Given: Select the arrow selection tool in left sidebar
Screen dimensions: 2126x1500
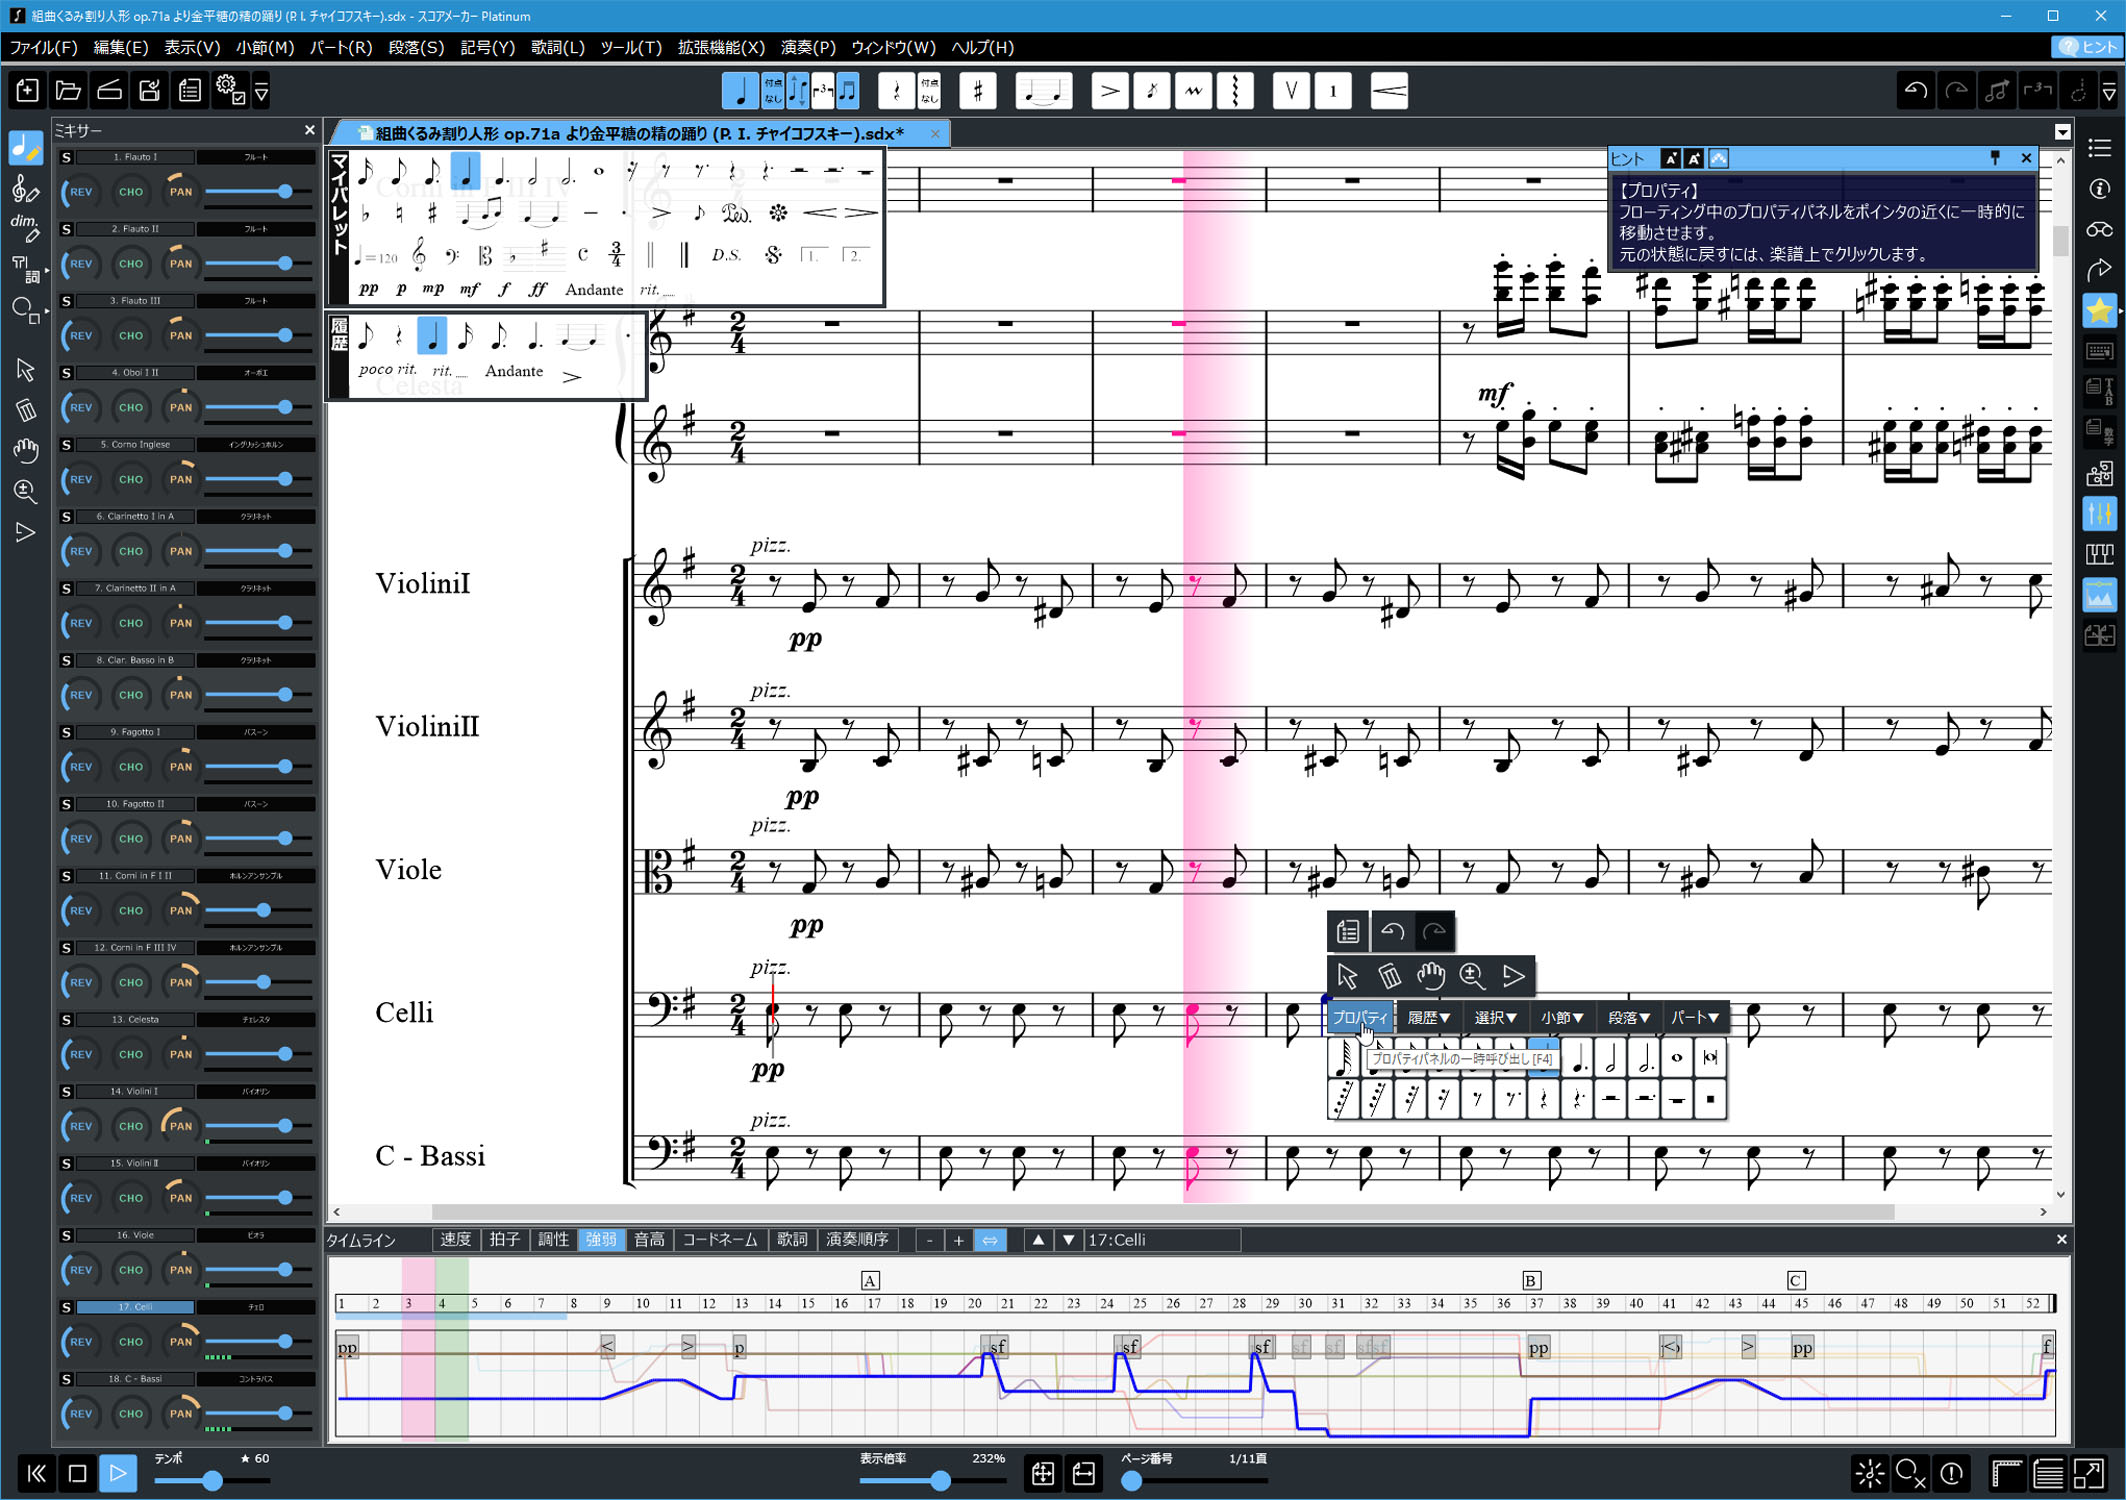Looking at the screenshot, I should pos(25,369).
